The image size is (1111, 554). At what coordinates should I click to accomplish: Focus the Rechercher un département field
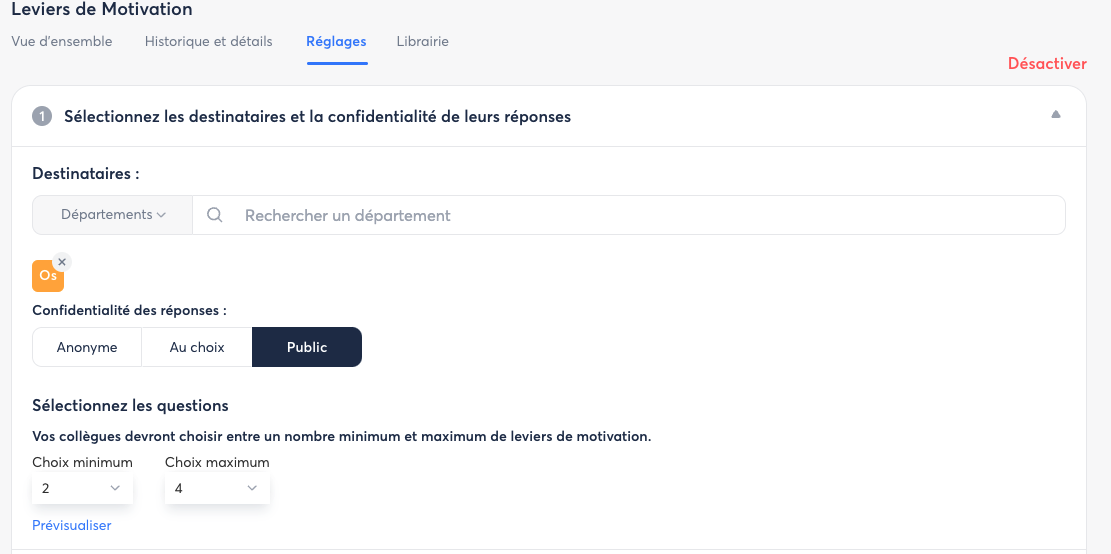tap(640, 215)
